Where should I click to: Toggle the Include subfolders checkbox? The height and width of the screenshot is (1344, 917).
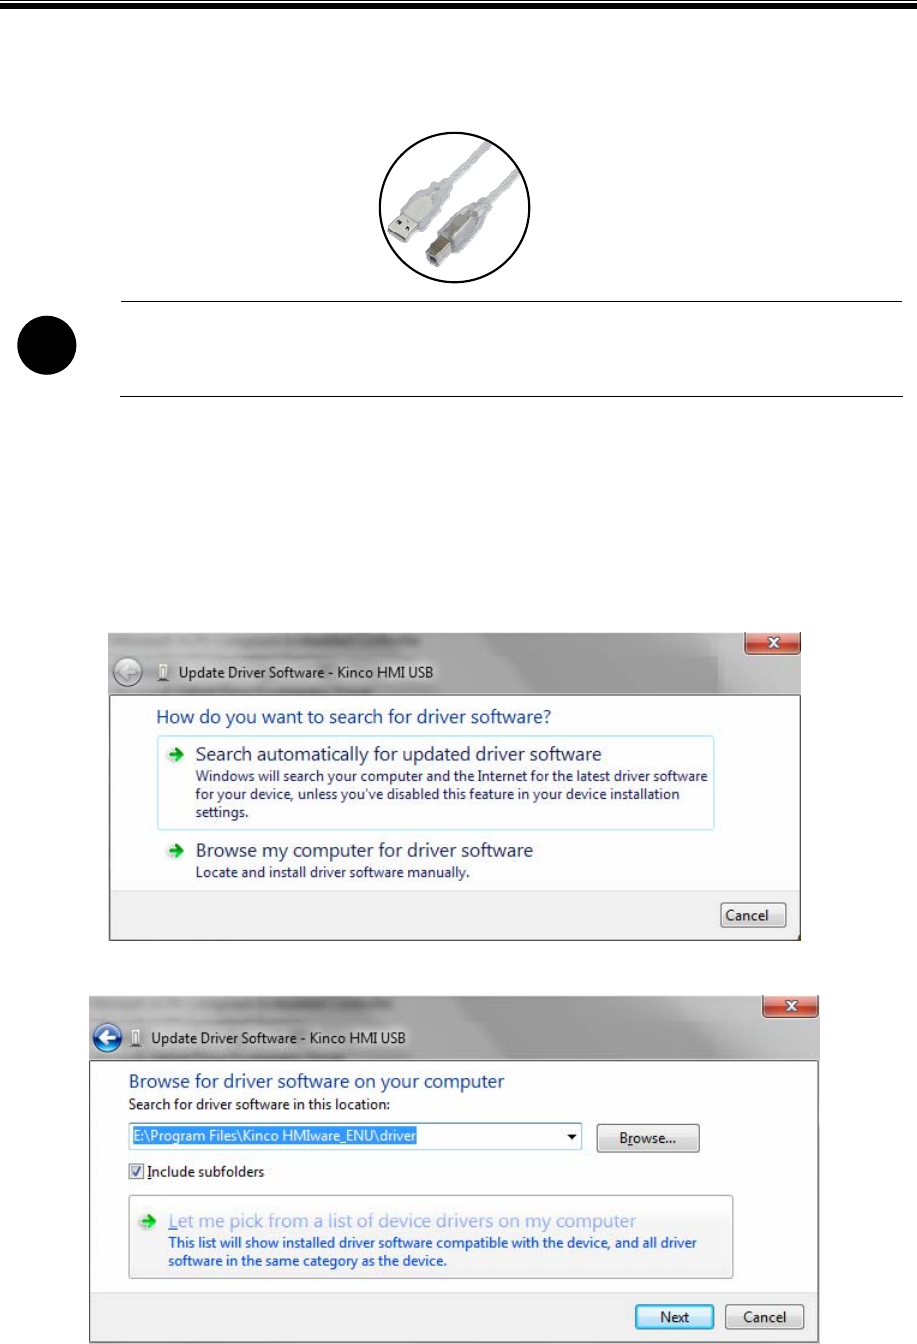(137, 1171)
